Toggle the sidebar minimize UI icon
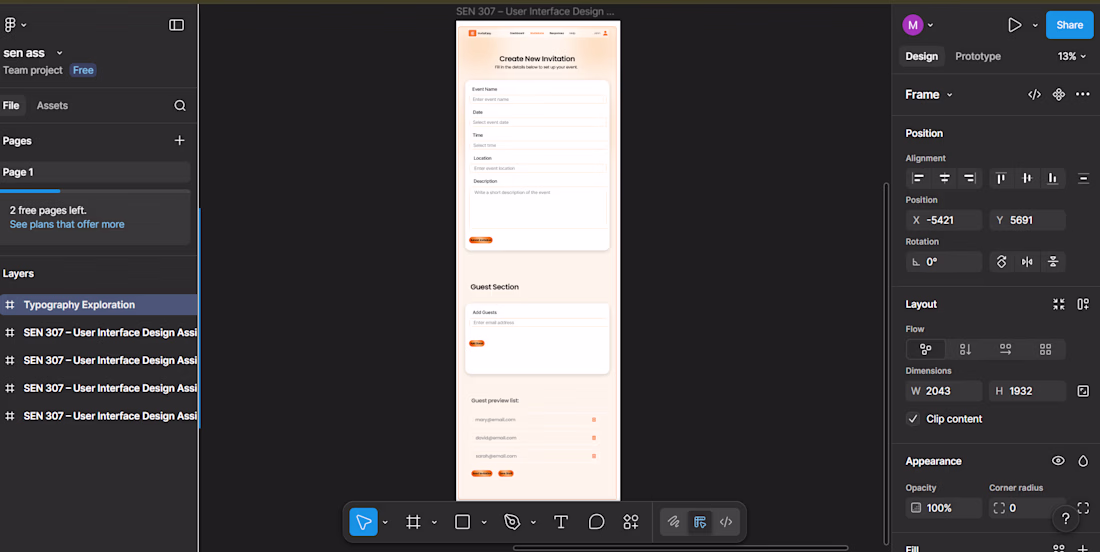Viewport: 1100px width, 552px height. tap(177, 25)
